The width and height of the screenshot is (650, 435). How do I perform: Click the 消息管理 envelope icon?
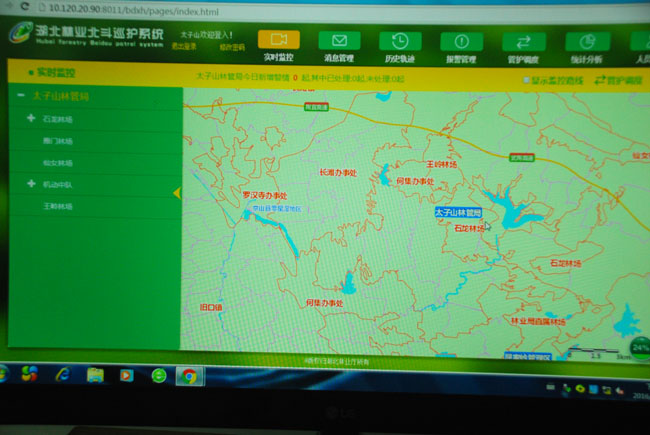pos(339,41)
